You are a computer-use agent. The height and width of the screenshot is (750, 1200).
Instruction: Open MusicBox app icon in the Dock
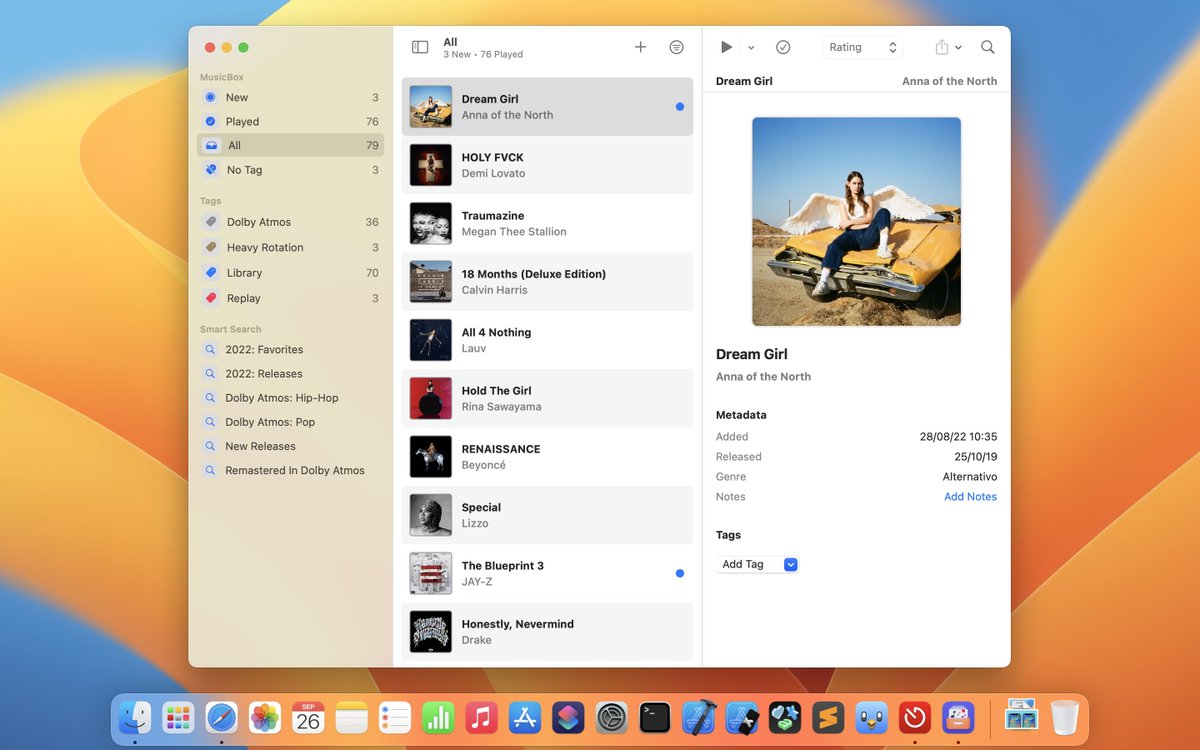click(x=958, y=717)
